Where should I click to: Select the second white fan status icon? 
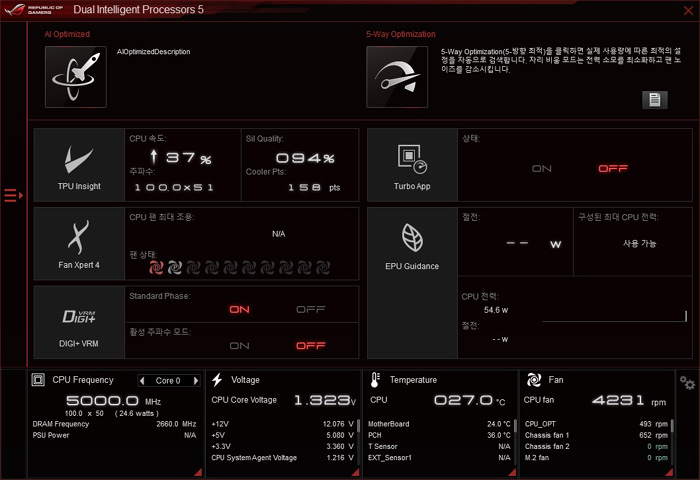(175, 267)
